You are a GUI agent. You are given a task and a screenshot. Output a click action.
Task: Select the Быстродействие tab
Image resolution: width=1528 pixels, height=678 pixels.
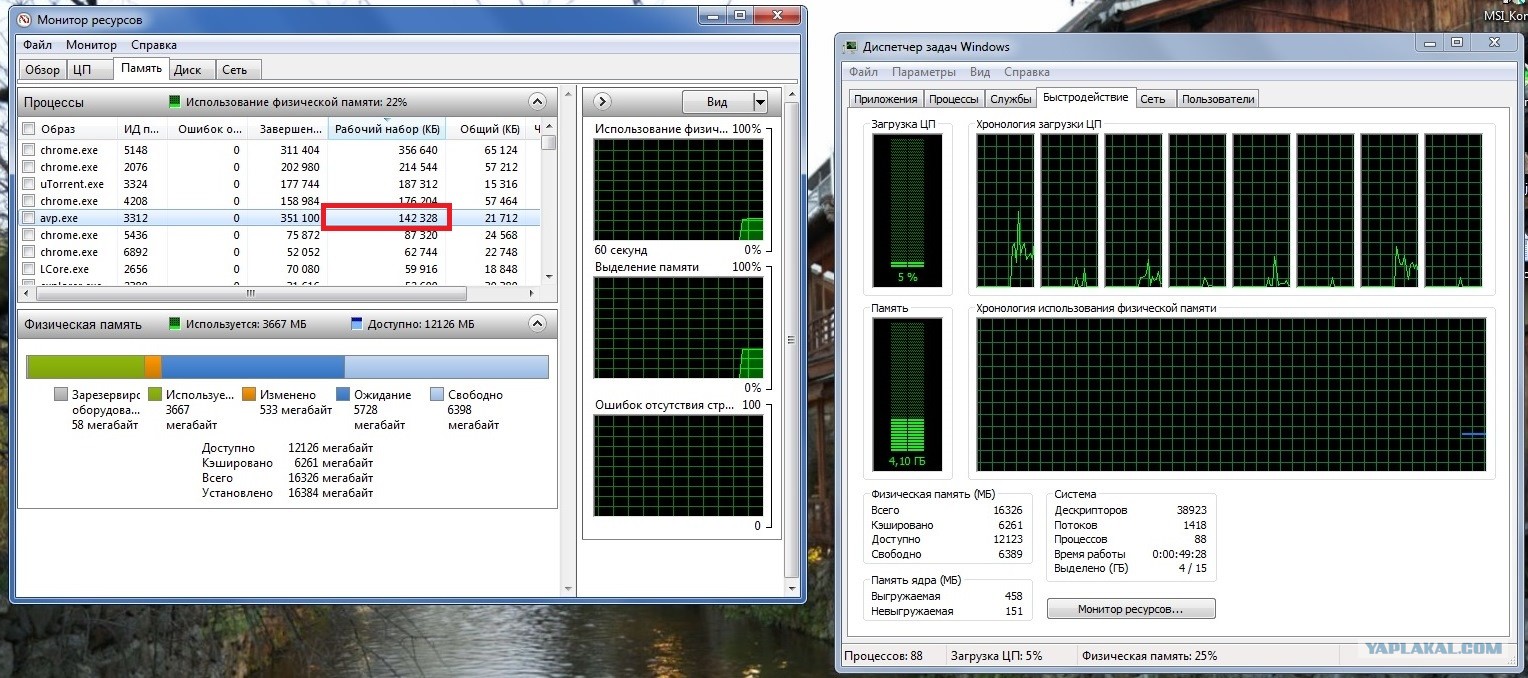click(1085, 97)
